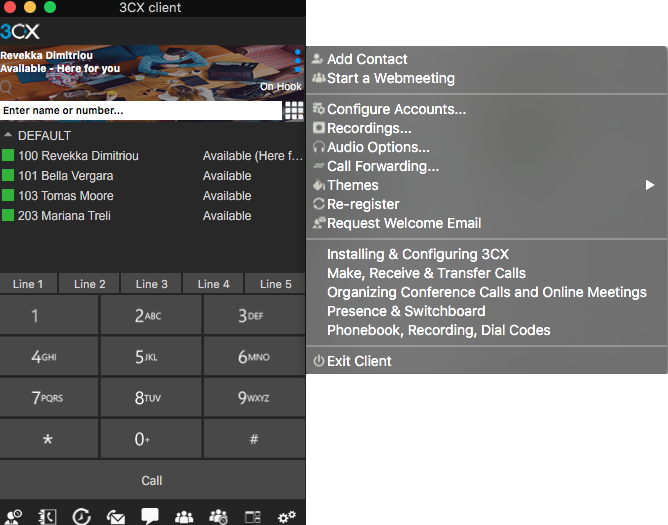Dial key 0+ on keypad
This screenshot has width=668, height=525.
click(x=151, y=438)
